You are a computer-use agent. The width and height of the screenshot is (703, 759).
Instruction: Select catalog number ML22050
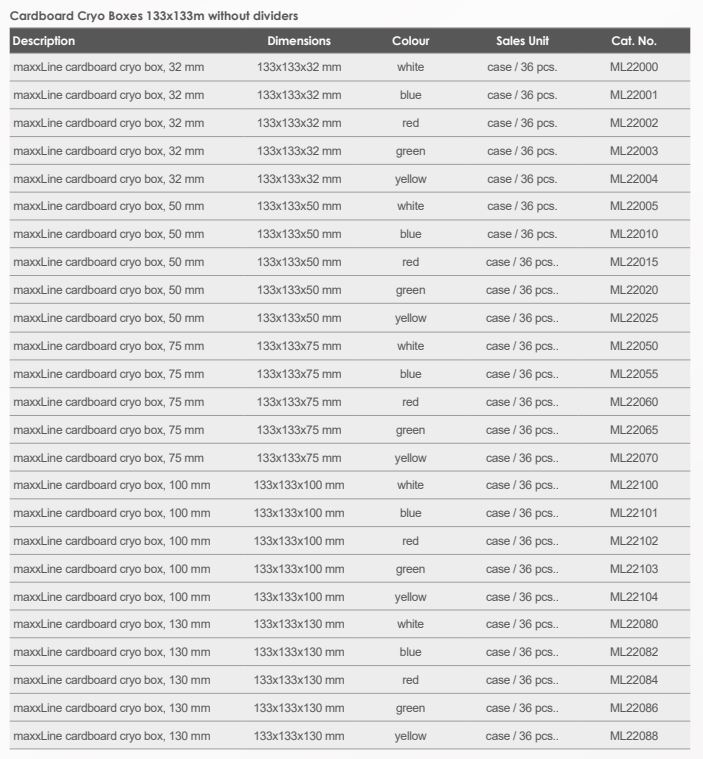634,346
